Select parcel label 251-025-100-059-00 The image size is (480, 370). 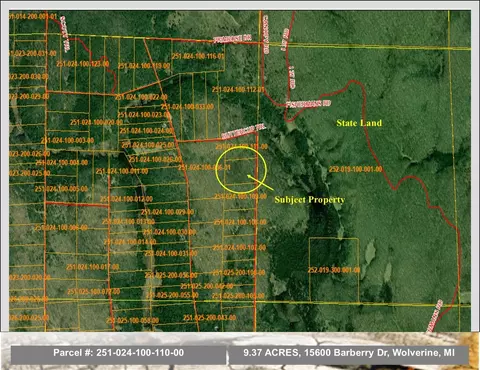point(132,321)
